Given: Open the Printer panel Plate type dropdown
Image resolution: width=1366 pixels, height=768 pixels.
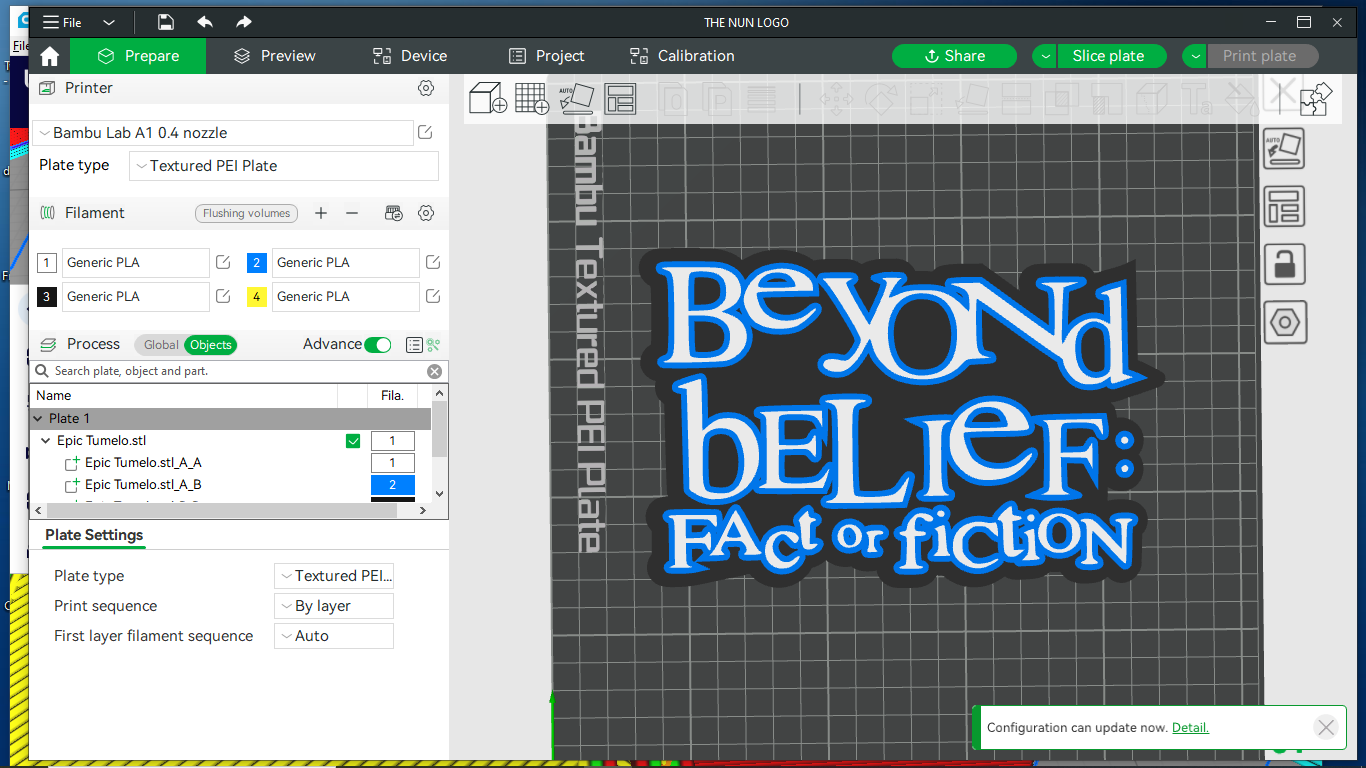Looking at the screenshot, I should tap(284, 166).
